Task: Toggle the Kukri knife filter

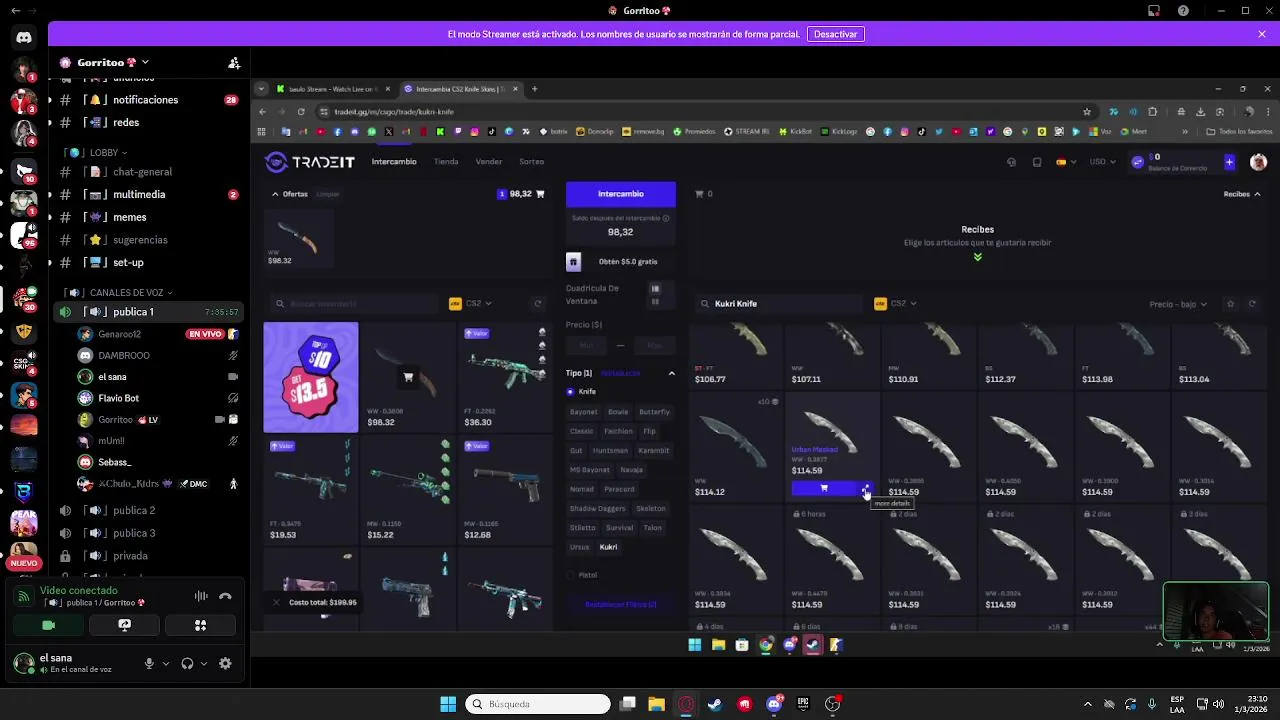Action: [x=608, y=547]
